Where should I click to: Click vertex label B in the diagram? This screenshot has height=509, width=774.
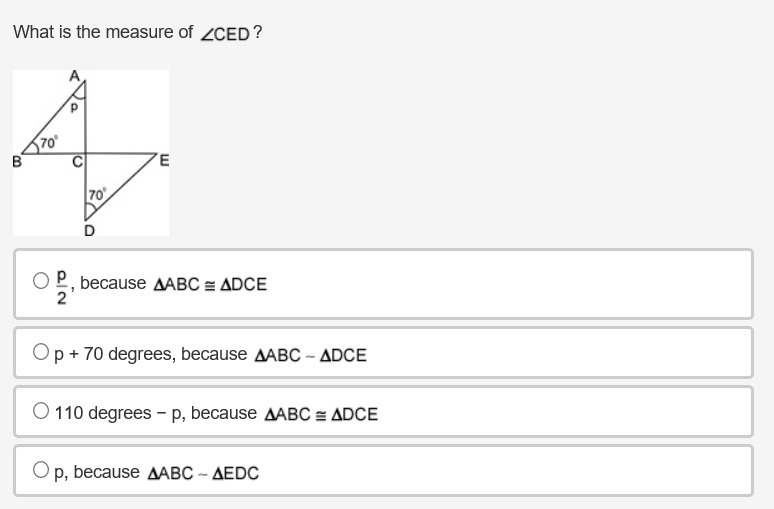click(17, 162)
